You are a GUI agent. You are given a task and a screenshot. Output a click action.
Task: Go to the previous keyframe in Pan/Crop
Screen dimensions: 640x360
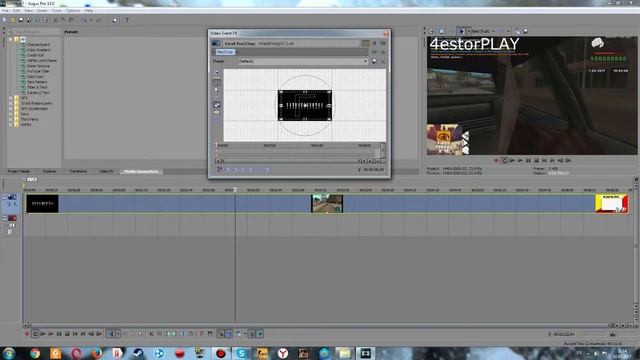tap(236, 170)
